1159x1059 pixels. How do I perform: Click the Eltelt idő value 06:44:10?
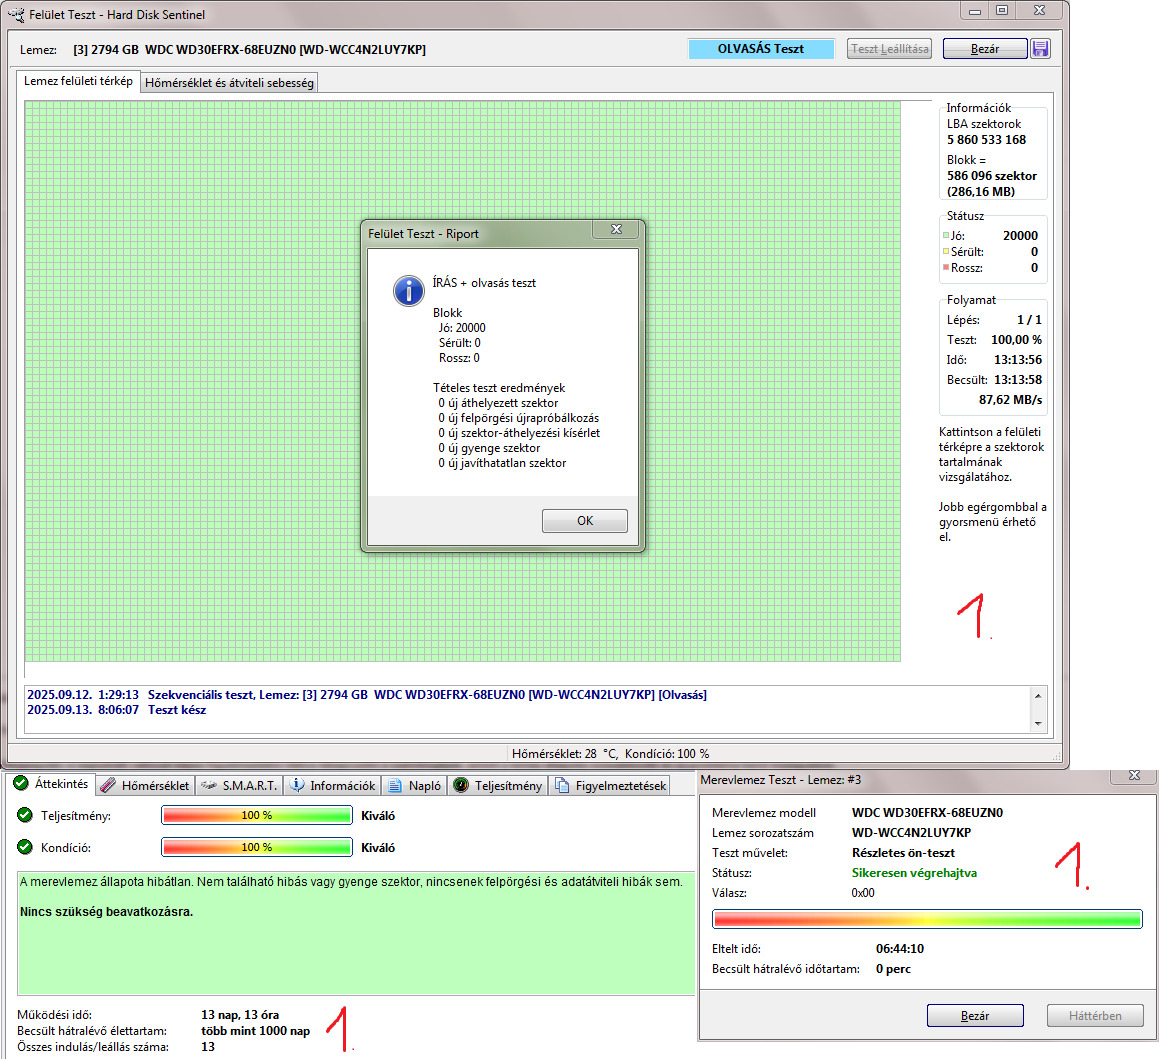click(x=900, y=948)
